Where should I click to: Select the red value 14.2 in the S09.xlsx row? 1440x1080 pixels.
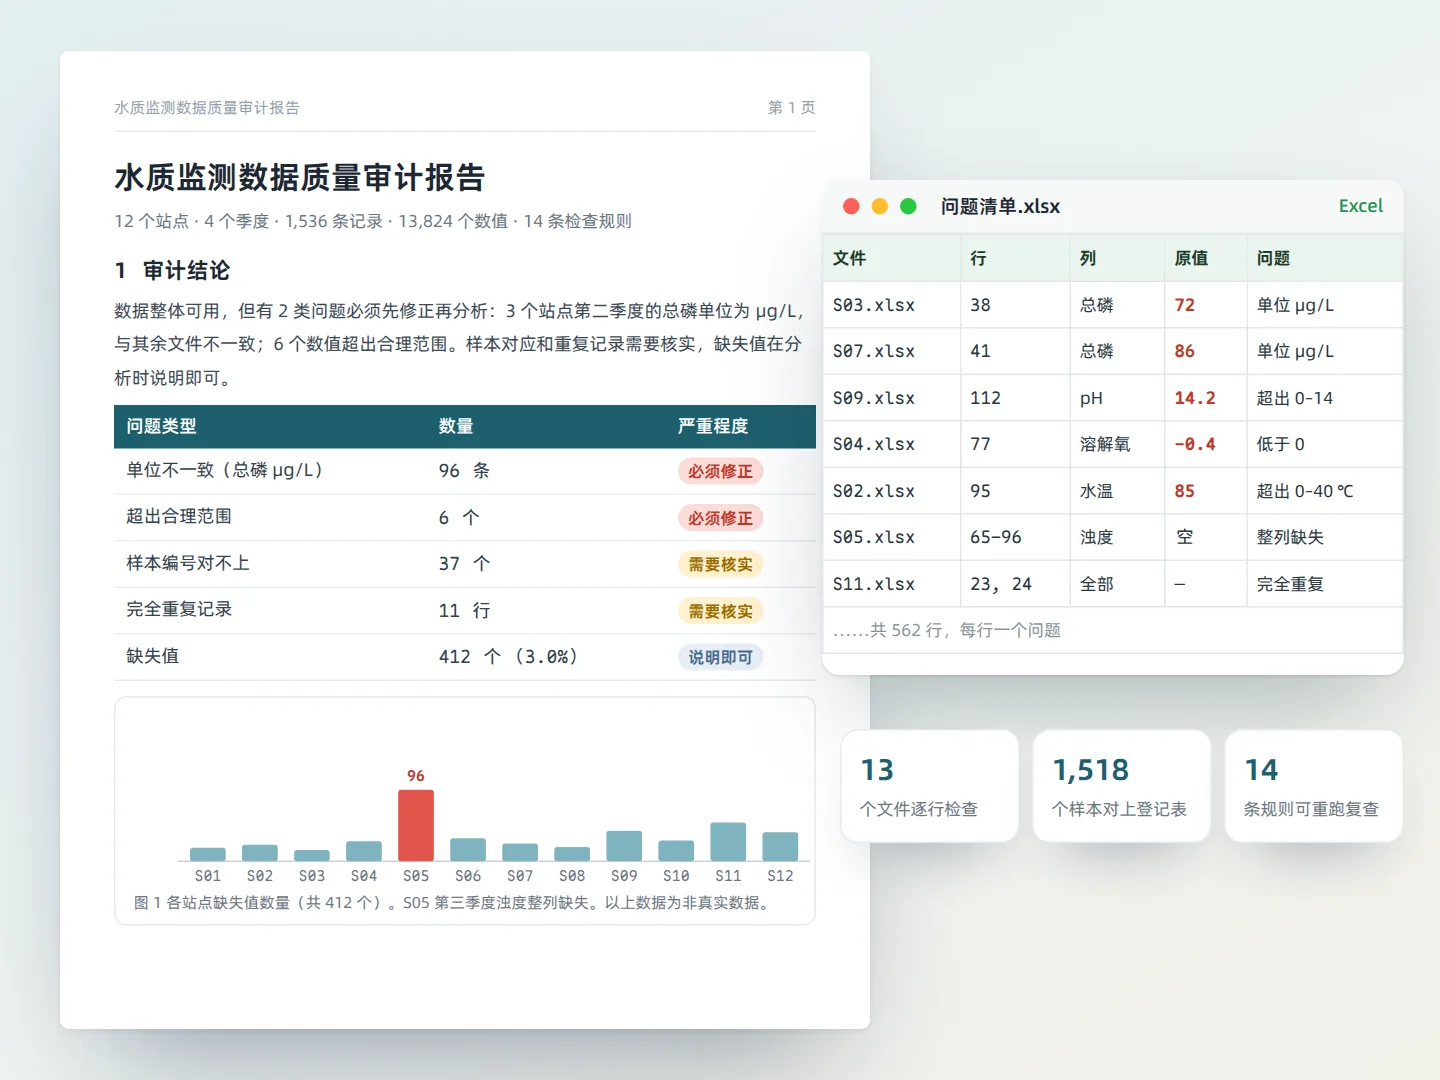(x=1195, y=398)
